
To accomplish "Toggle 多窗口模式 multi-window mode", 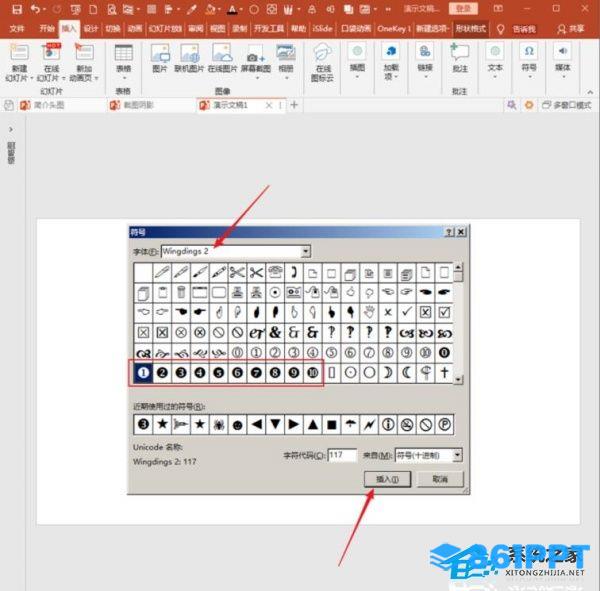I will coord(567,105).
